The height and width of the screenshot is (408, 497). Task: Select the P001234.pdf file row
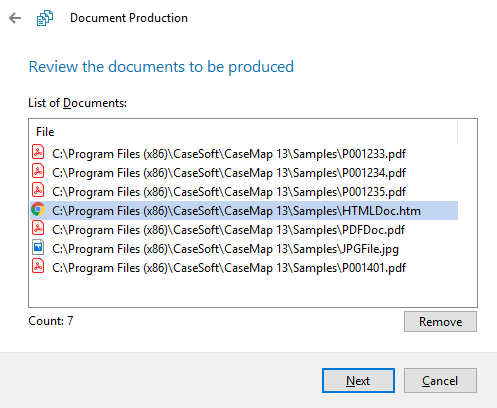tap(244, 173)
